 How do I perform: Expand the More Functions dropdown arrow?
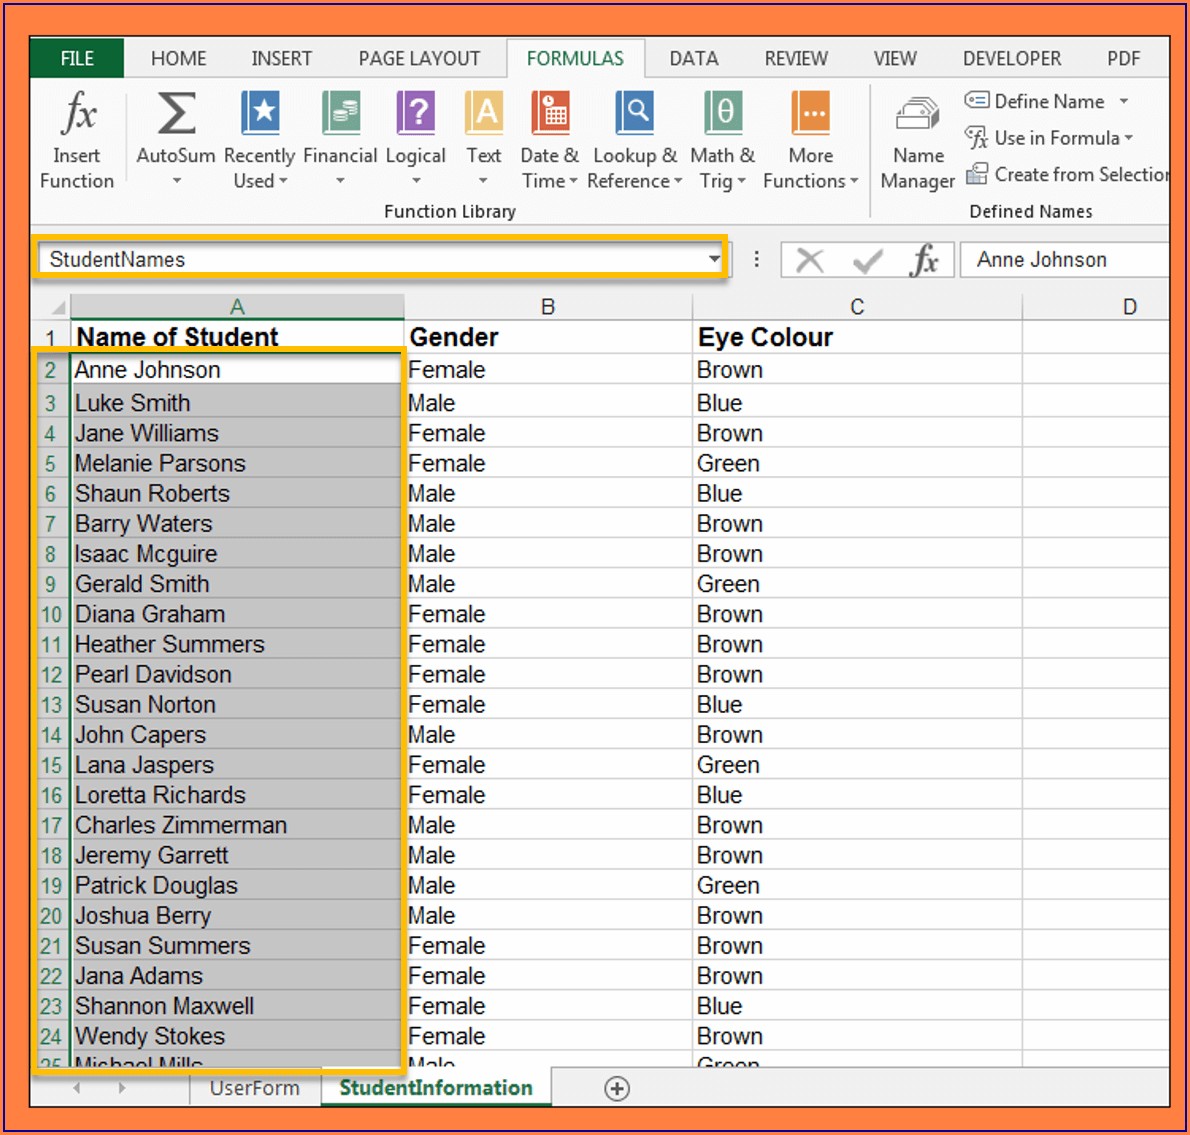coord(854,181)
